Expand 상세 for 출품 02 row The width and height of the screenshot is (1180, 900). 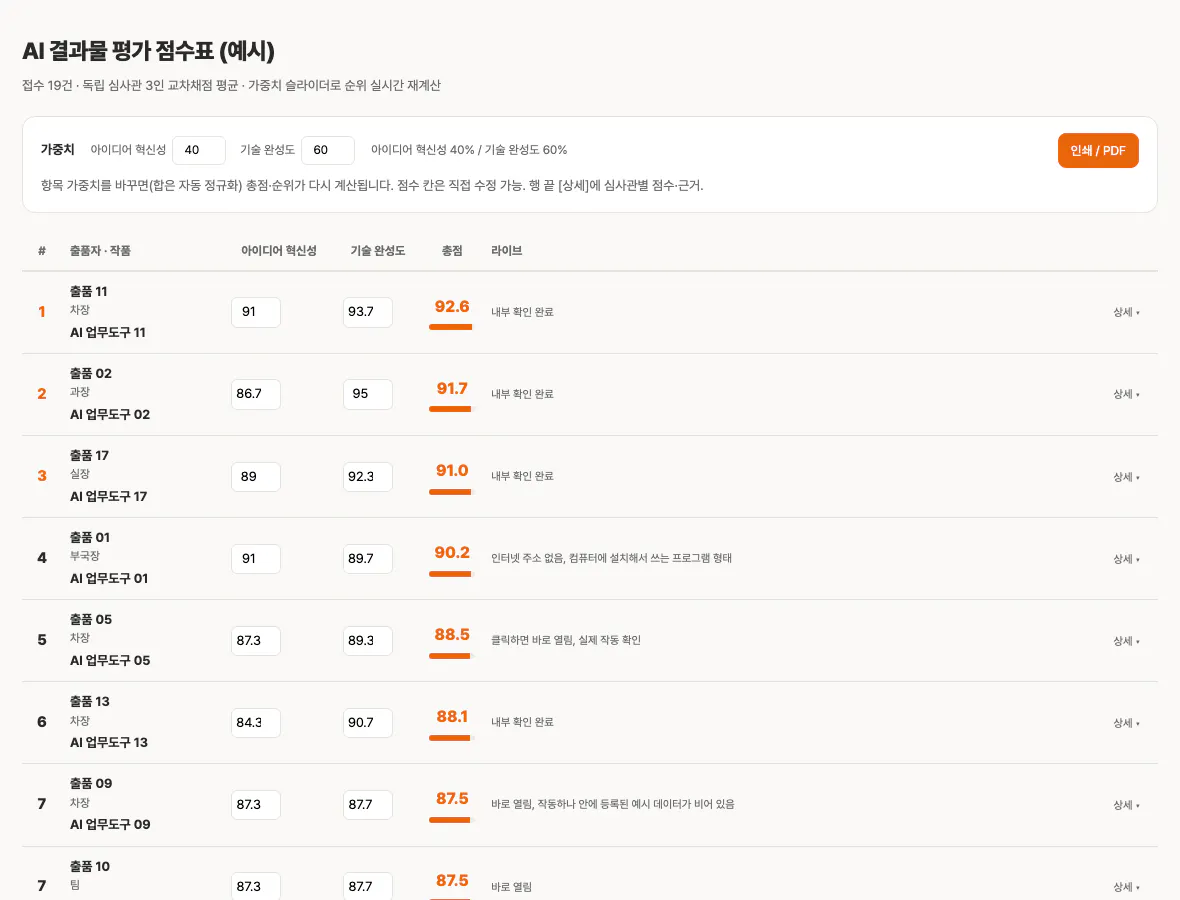[1127, 394]
